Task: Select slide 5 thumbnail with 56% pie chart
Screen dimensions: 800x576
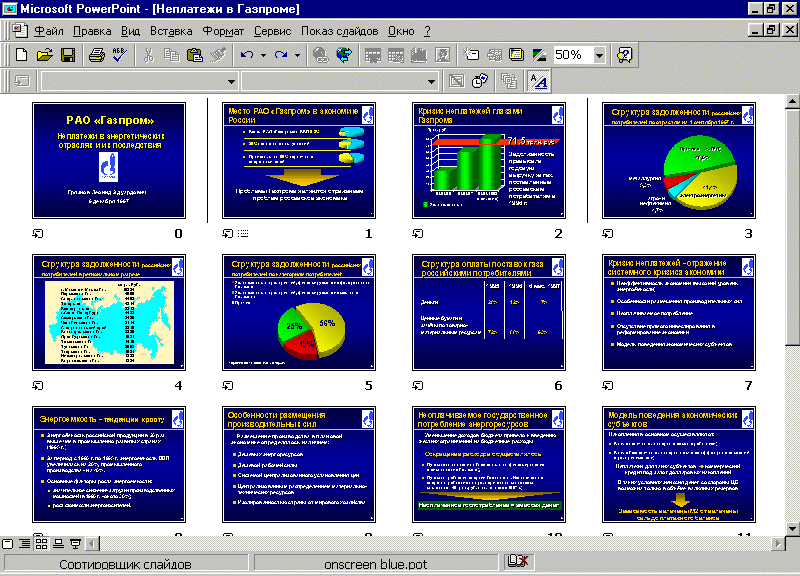Action: pyautogui.click(x=299, y=312)
